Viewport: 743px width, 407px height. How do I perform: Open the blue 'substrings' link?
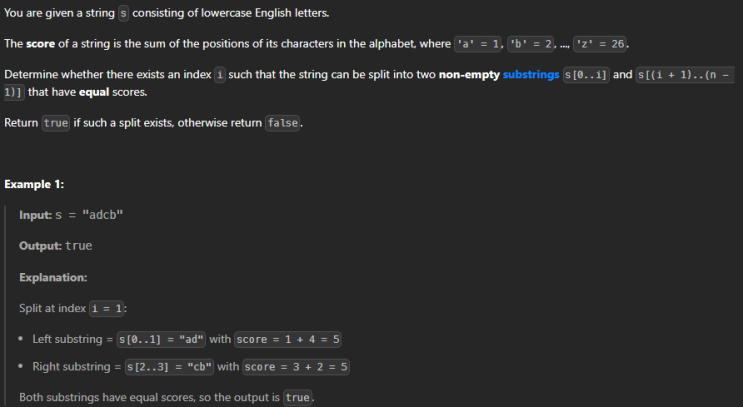pos(531,75)
